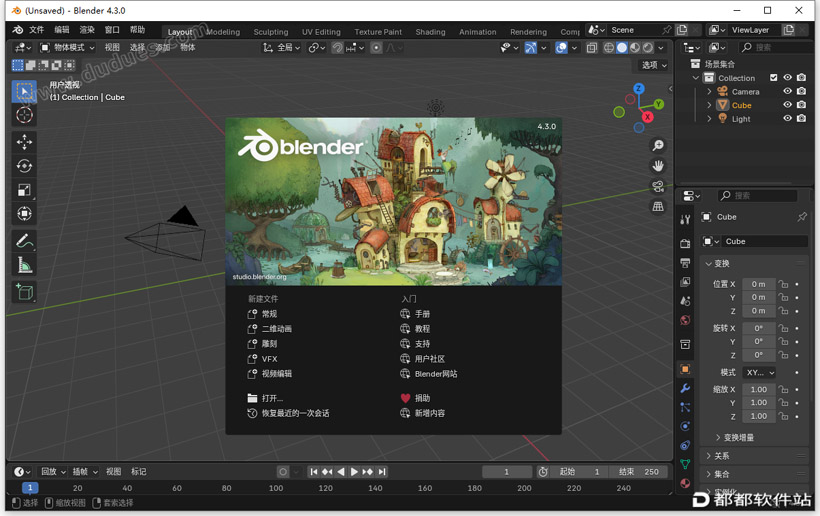The height and width of the screenshot is (516, 820).
Task: Toggle X-ray display mode
Action: (591, 48)
